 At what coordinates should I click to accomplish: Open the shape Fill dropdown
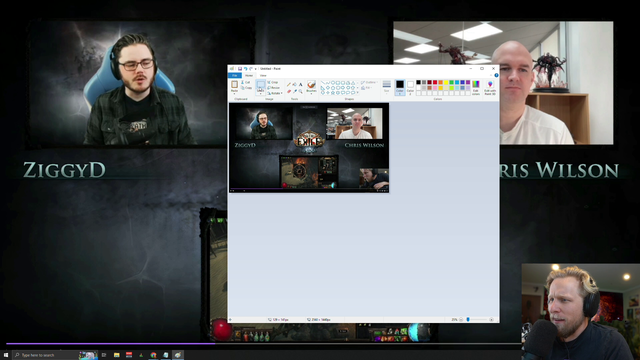coord(366,88)
